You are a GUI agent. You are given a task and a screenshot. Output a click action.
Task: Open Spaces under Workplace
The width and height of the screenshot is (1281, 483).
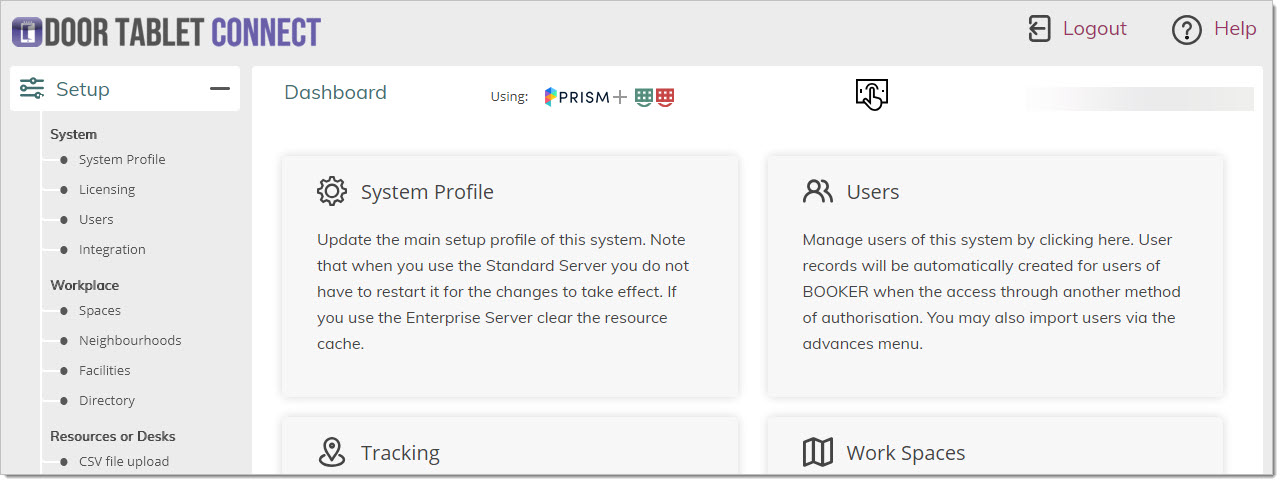pos(100,310)
